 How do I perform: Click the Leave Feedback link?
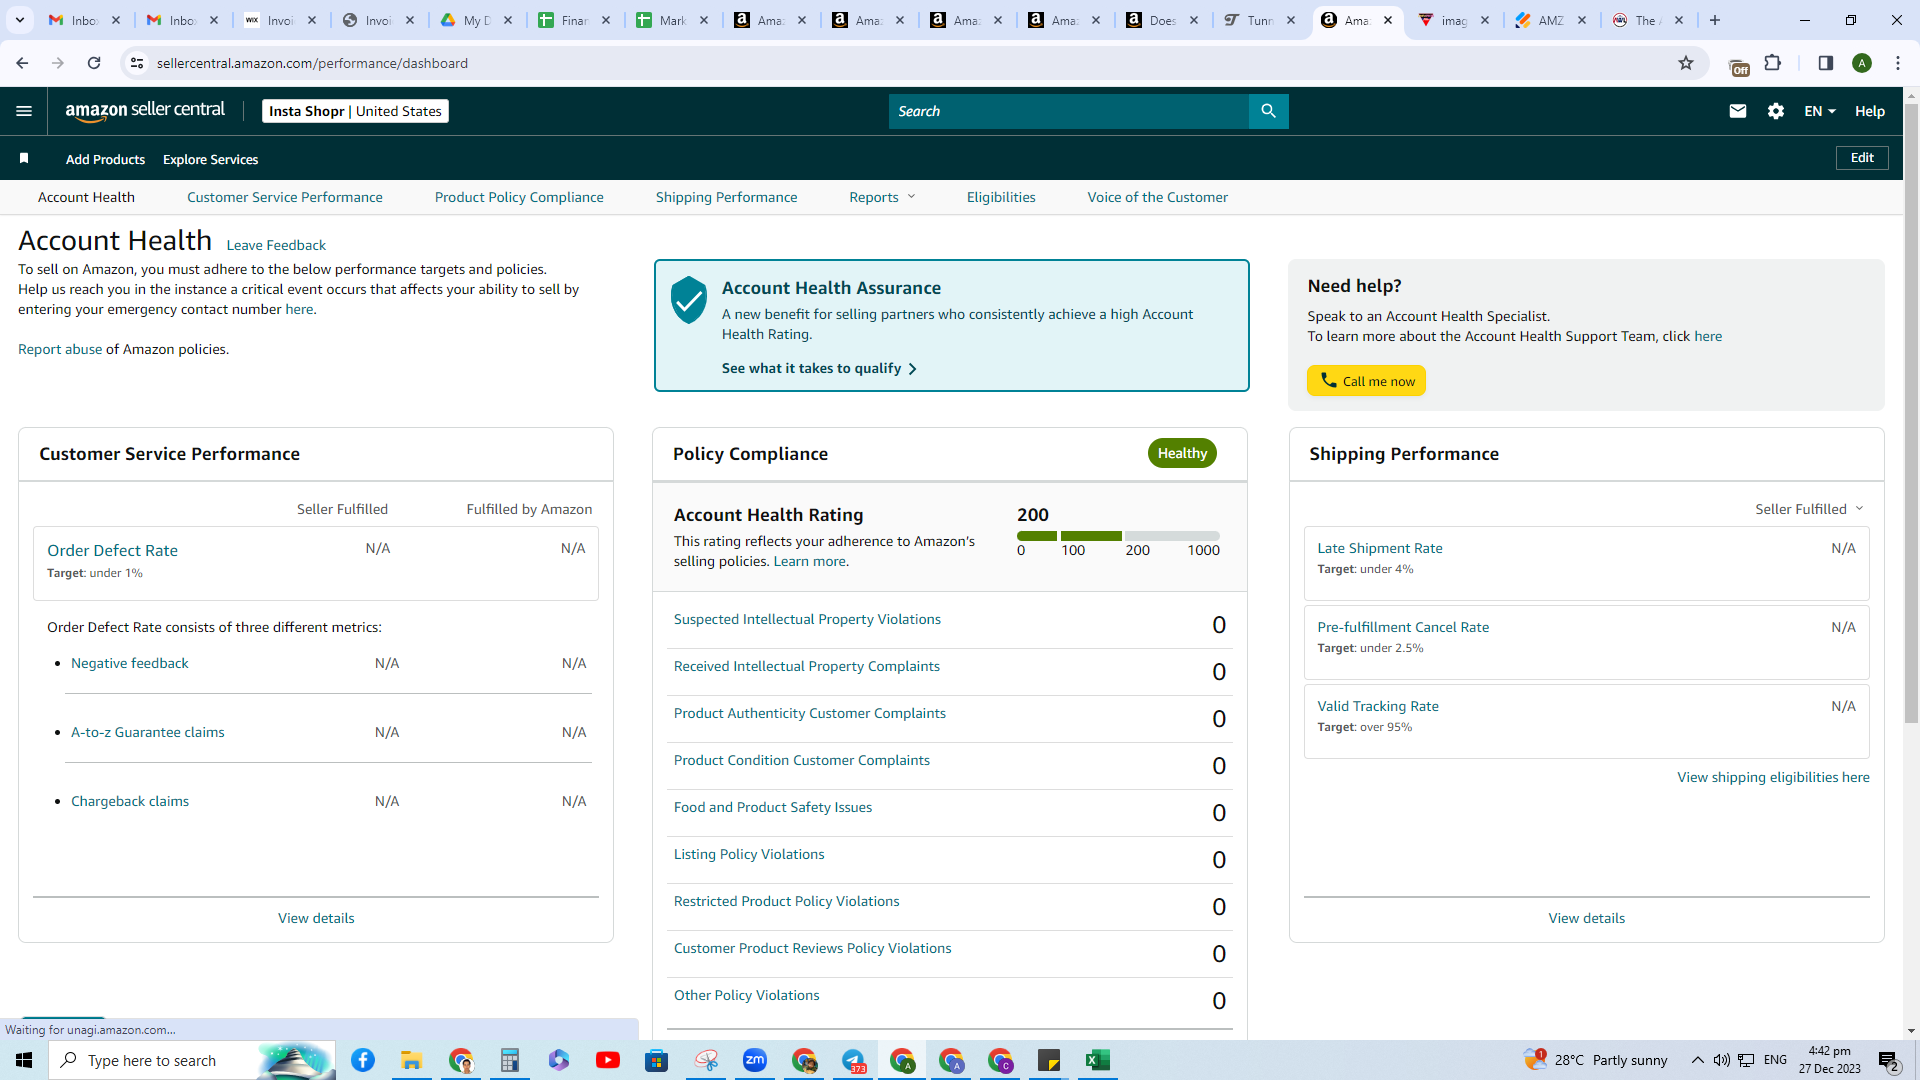tap(276, 245)
